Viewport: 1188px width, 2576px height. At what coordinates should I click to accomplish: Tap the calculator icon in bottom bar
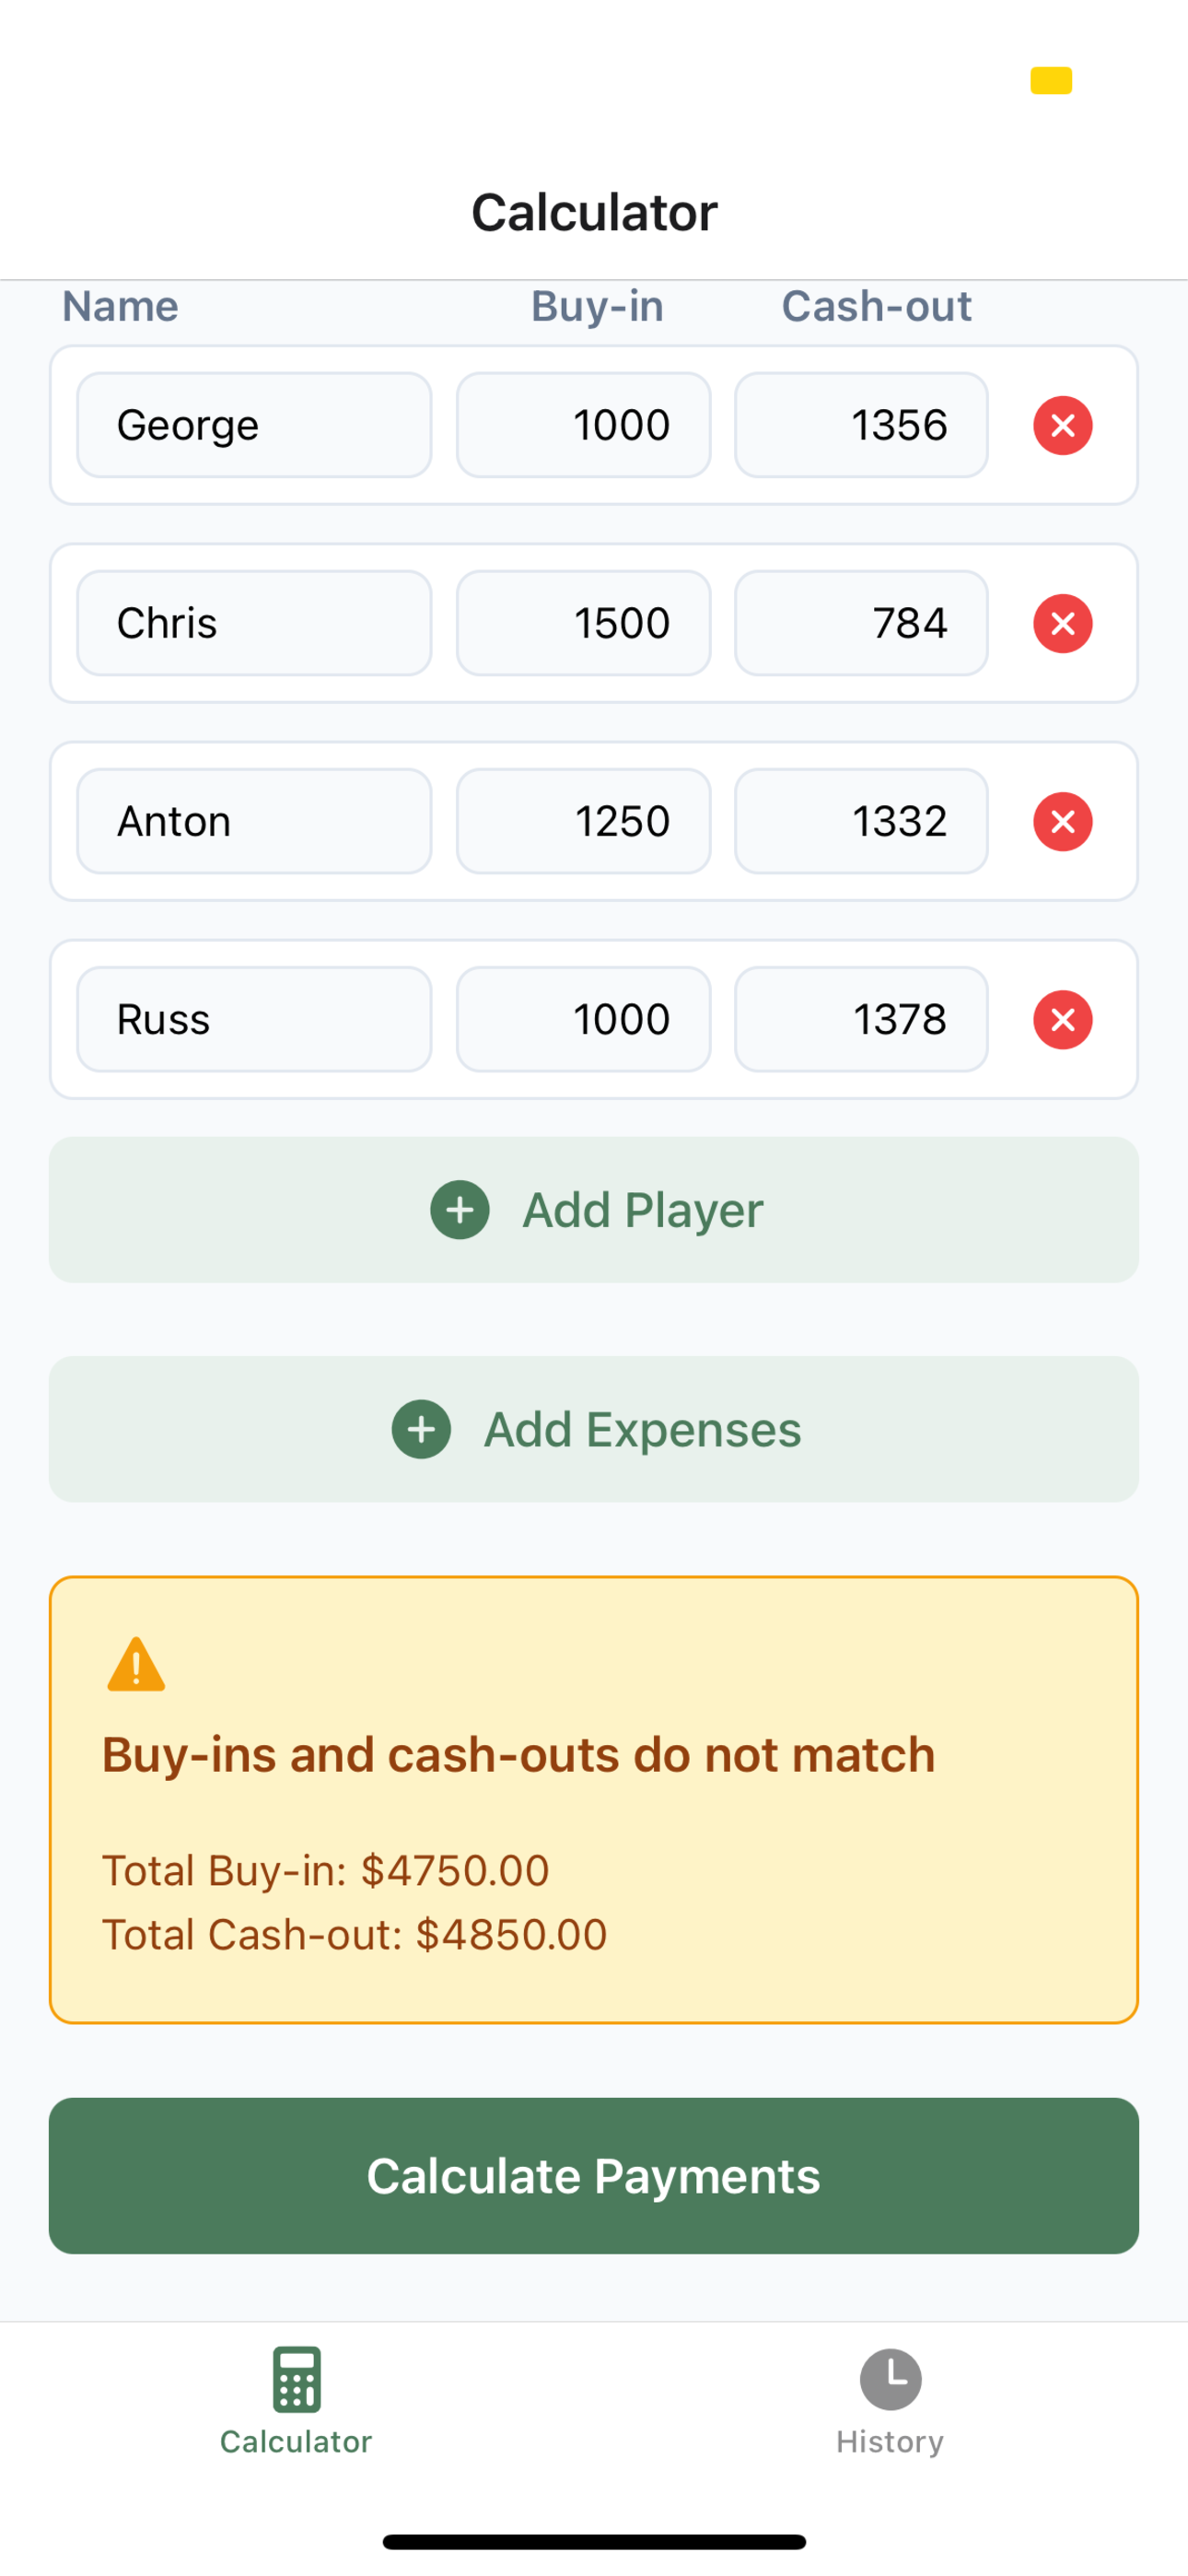(x=296, y=2380)
